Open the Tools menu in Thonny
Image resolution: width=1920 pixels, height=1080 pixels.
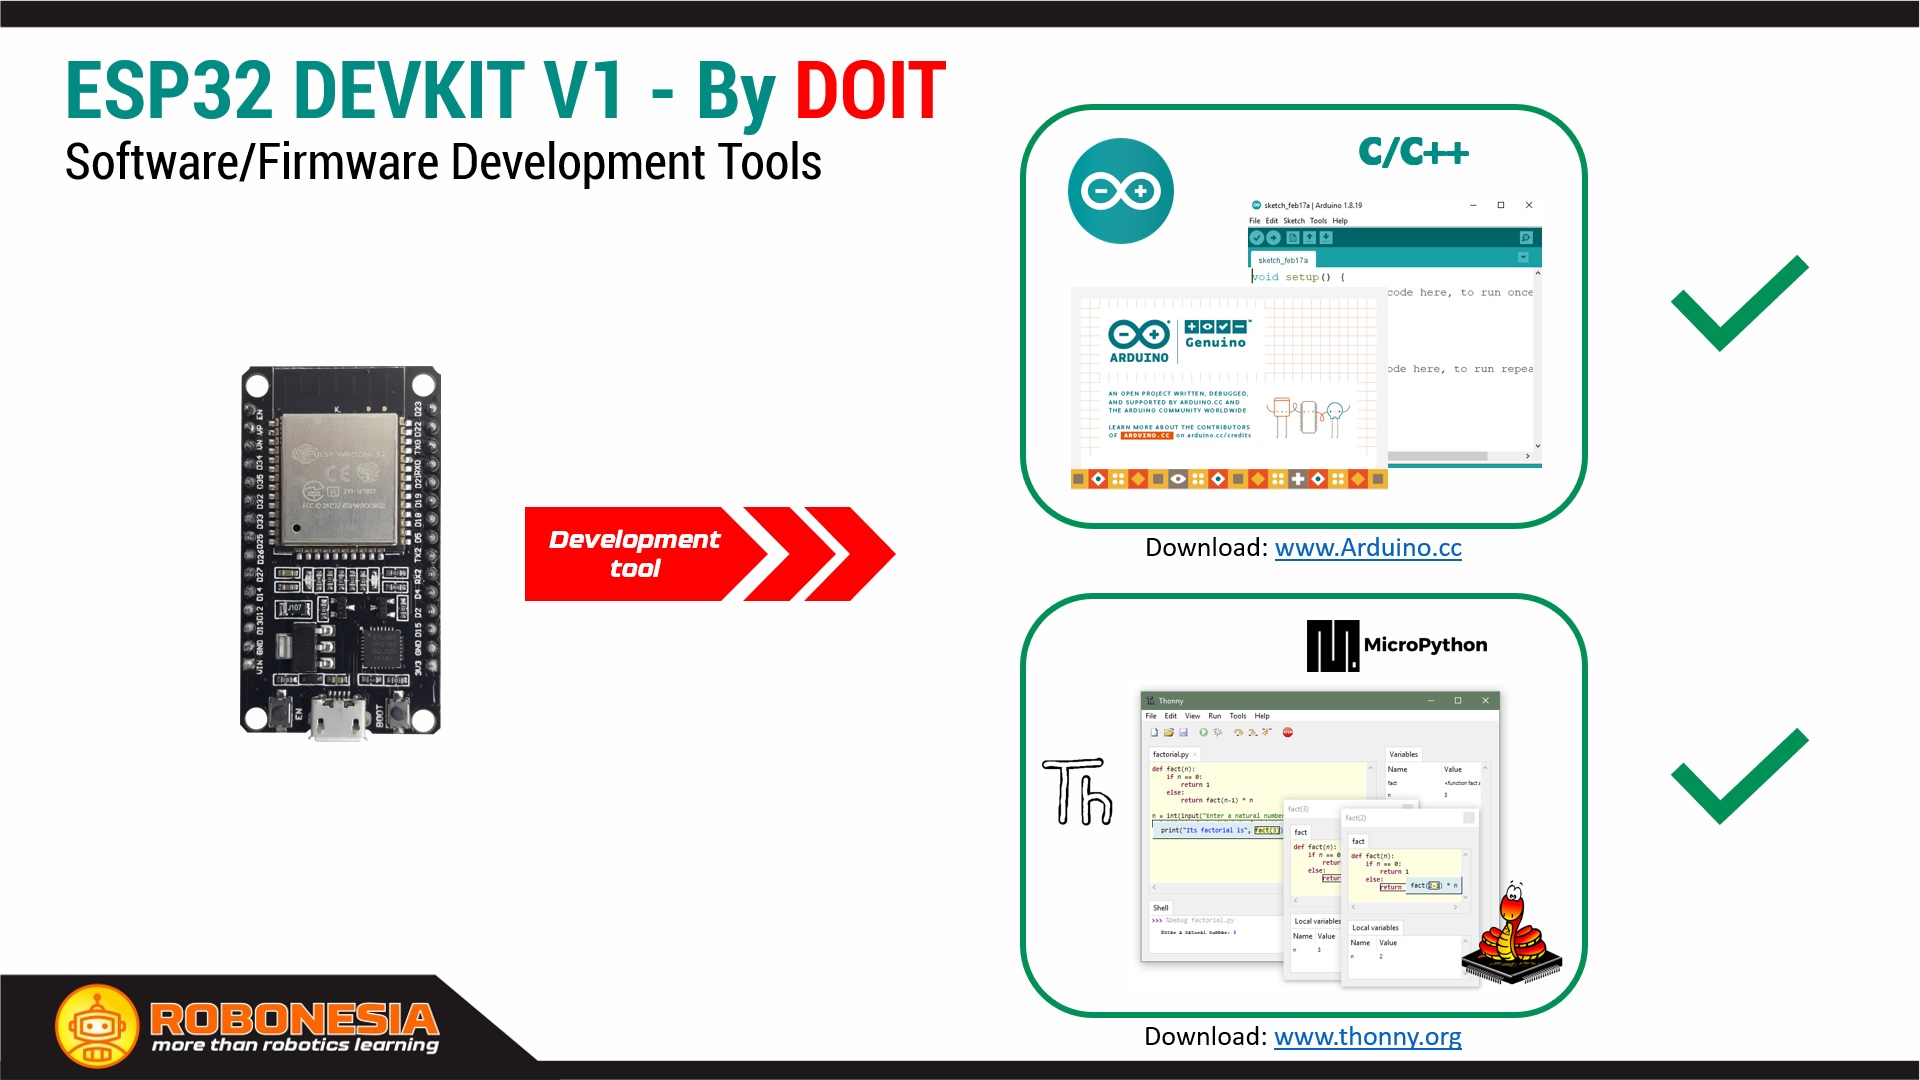pyautogui.click(x=1238, y=716)
